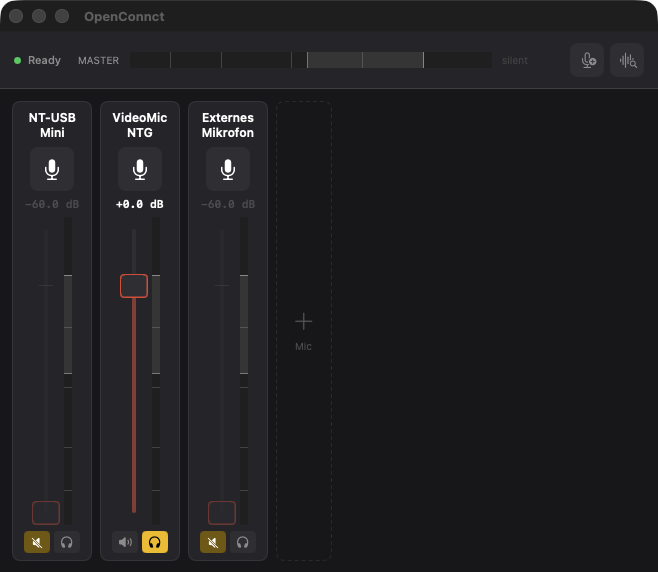Click the NT-USB Mini microphone icon
658x572 pixels.
tap(52, 169)
